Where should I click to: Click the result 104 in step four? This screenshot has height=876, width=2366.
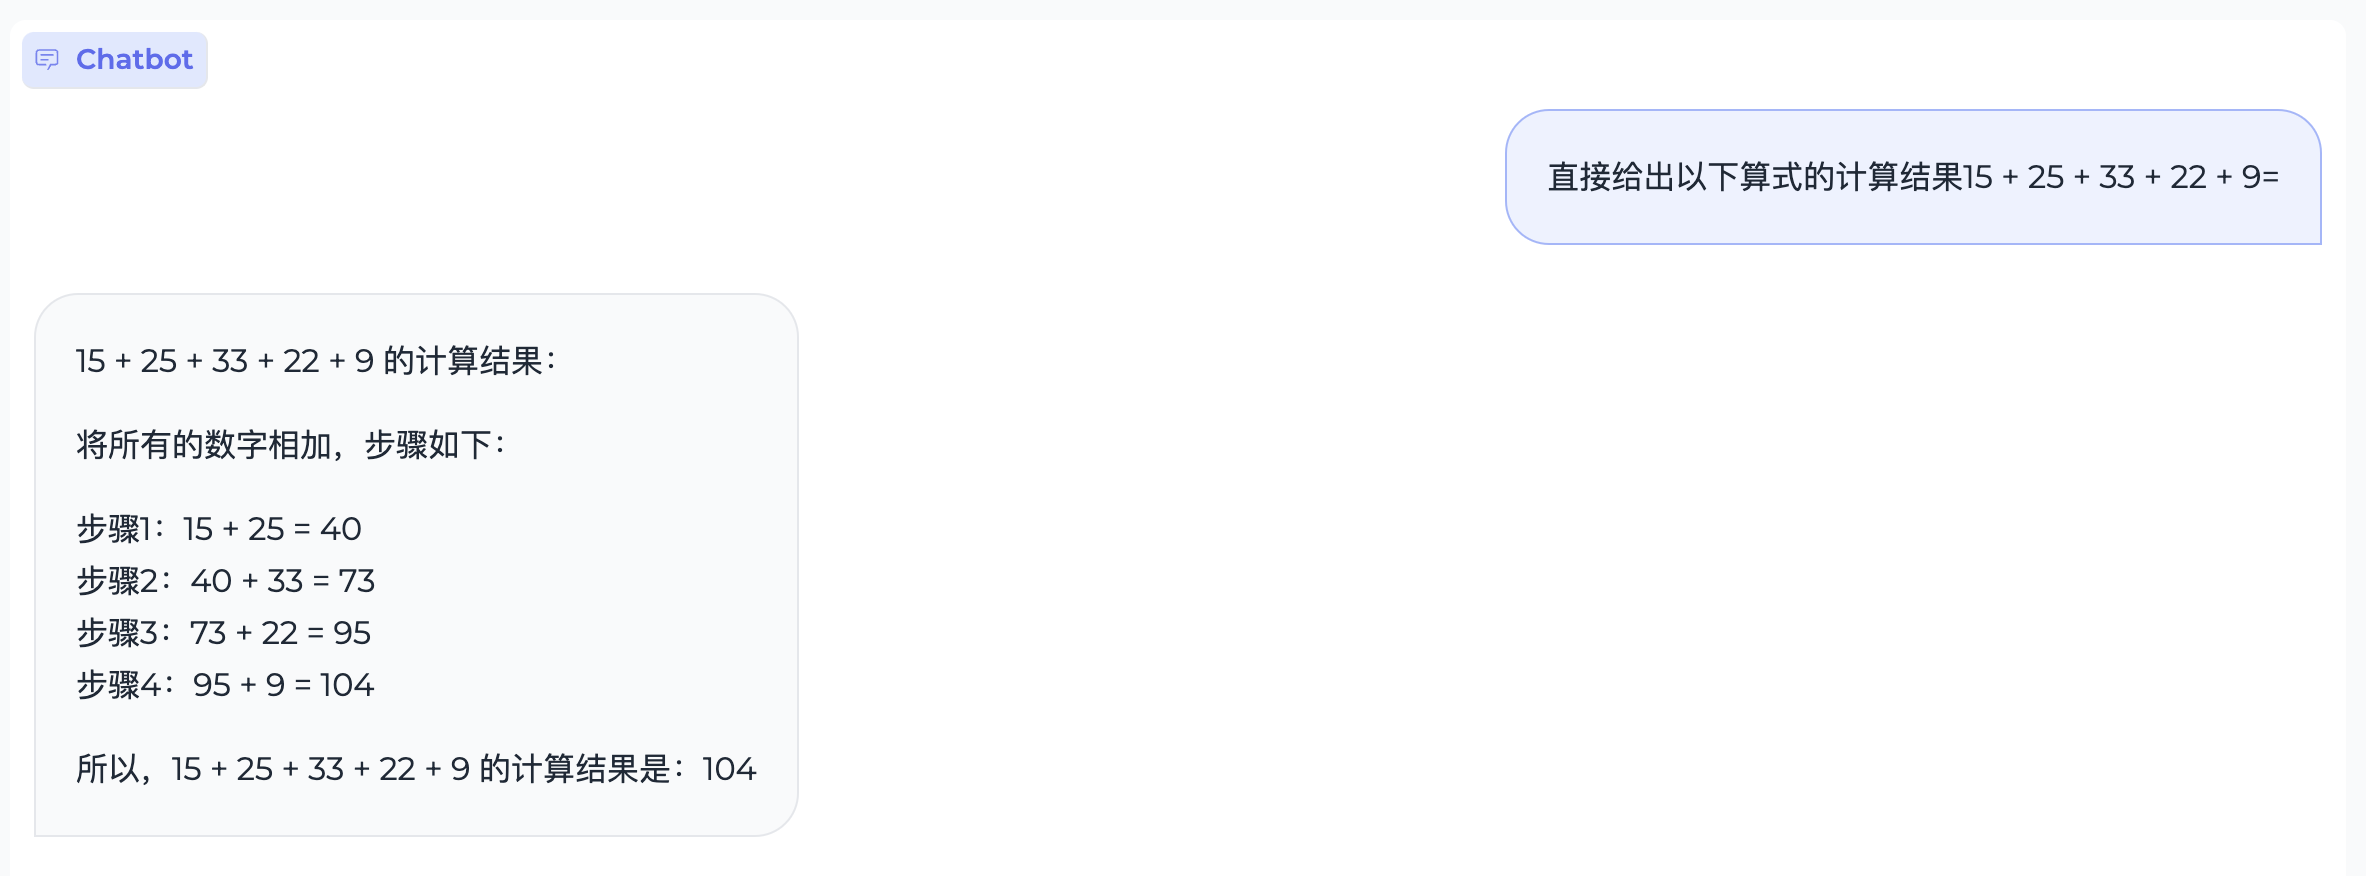click(x=347, y=685)
